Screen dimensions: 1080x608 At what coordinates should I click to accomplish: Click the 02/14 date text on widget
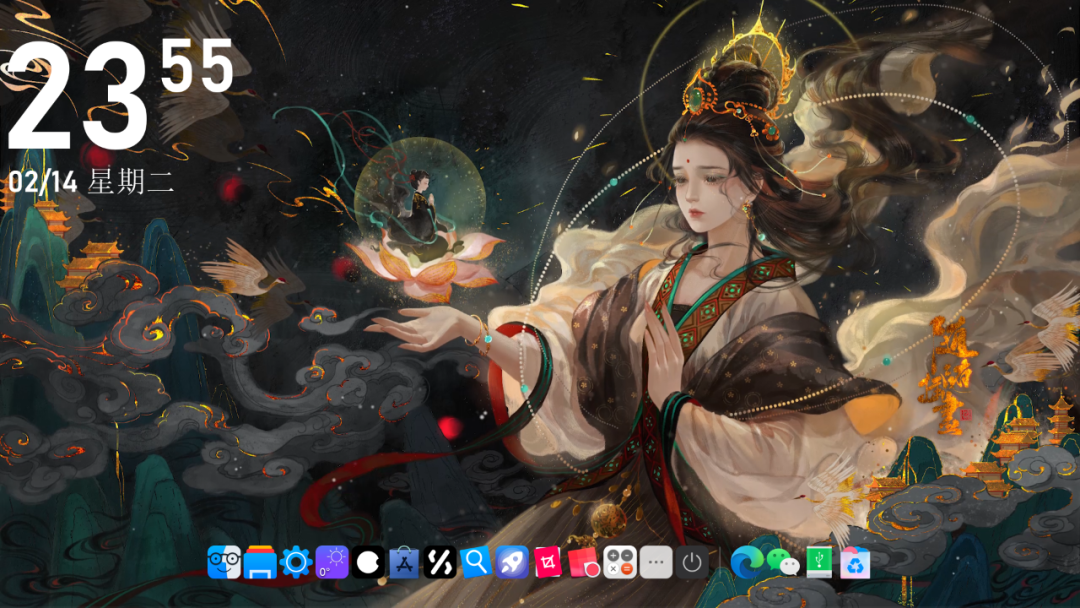[x=45, y=182]
